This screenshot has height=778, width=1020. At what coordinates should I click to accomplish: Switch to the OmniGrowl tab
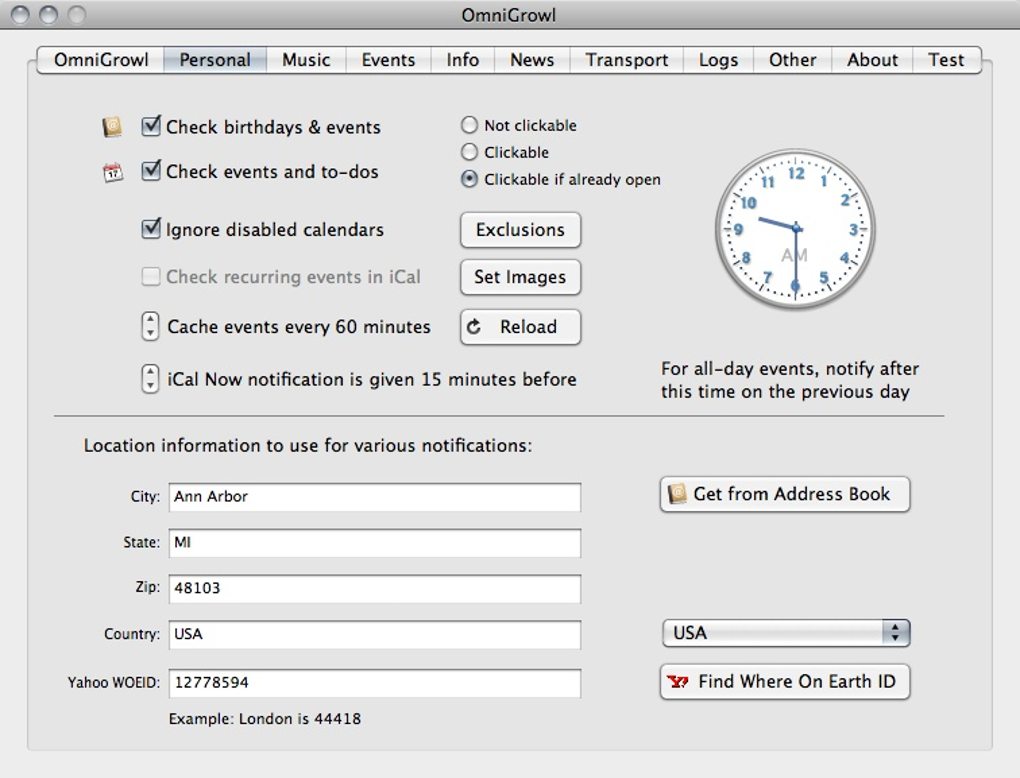[x=101, y=60]
